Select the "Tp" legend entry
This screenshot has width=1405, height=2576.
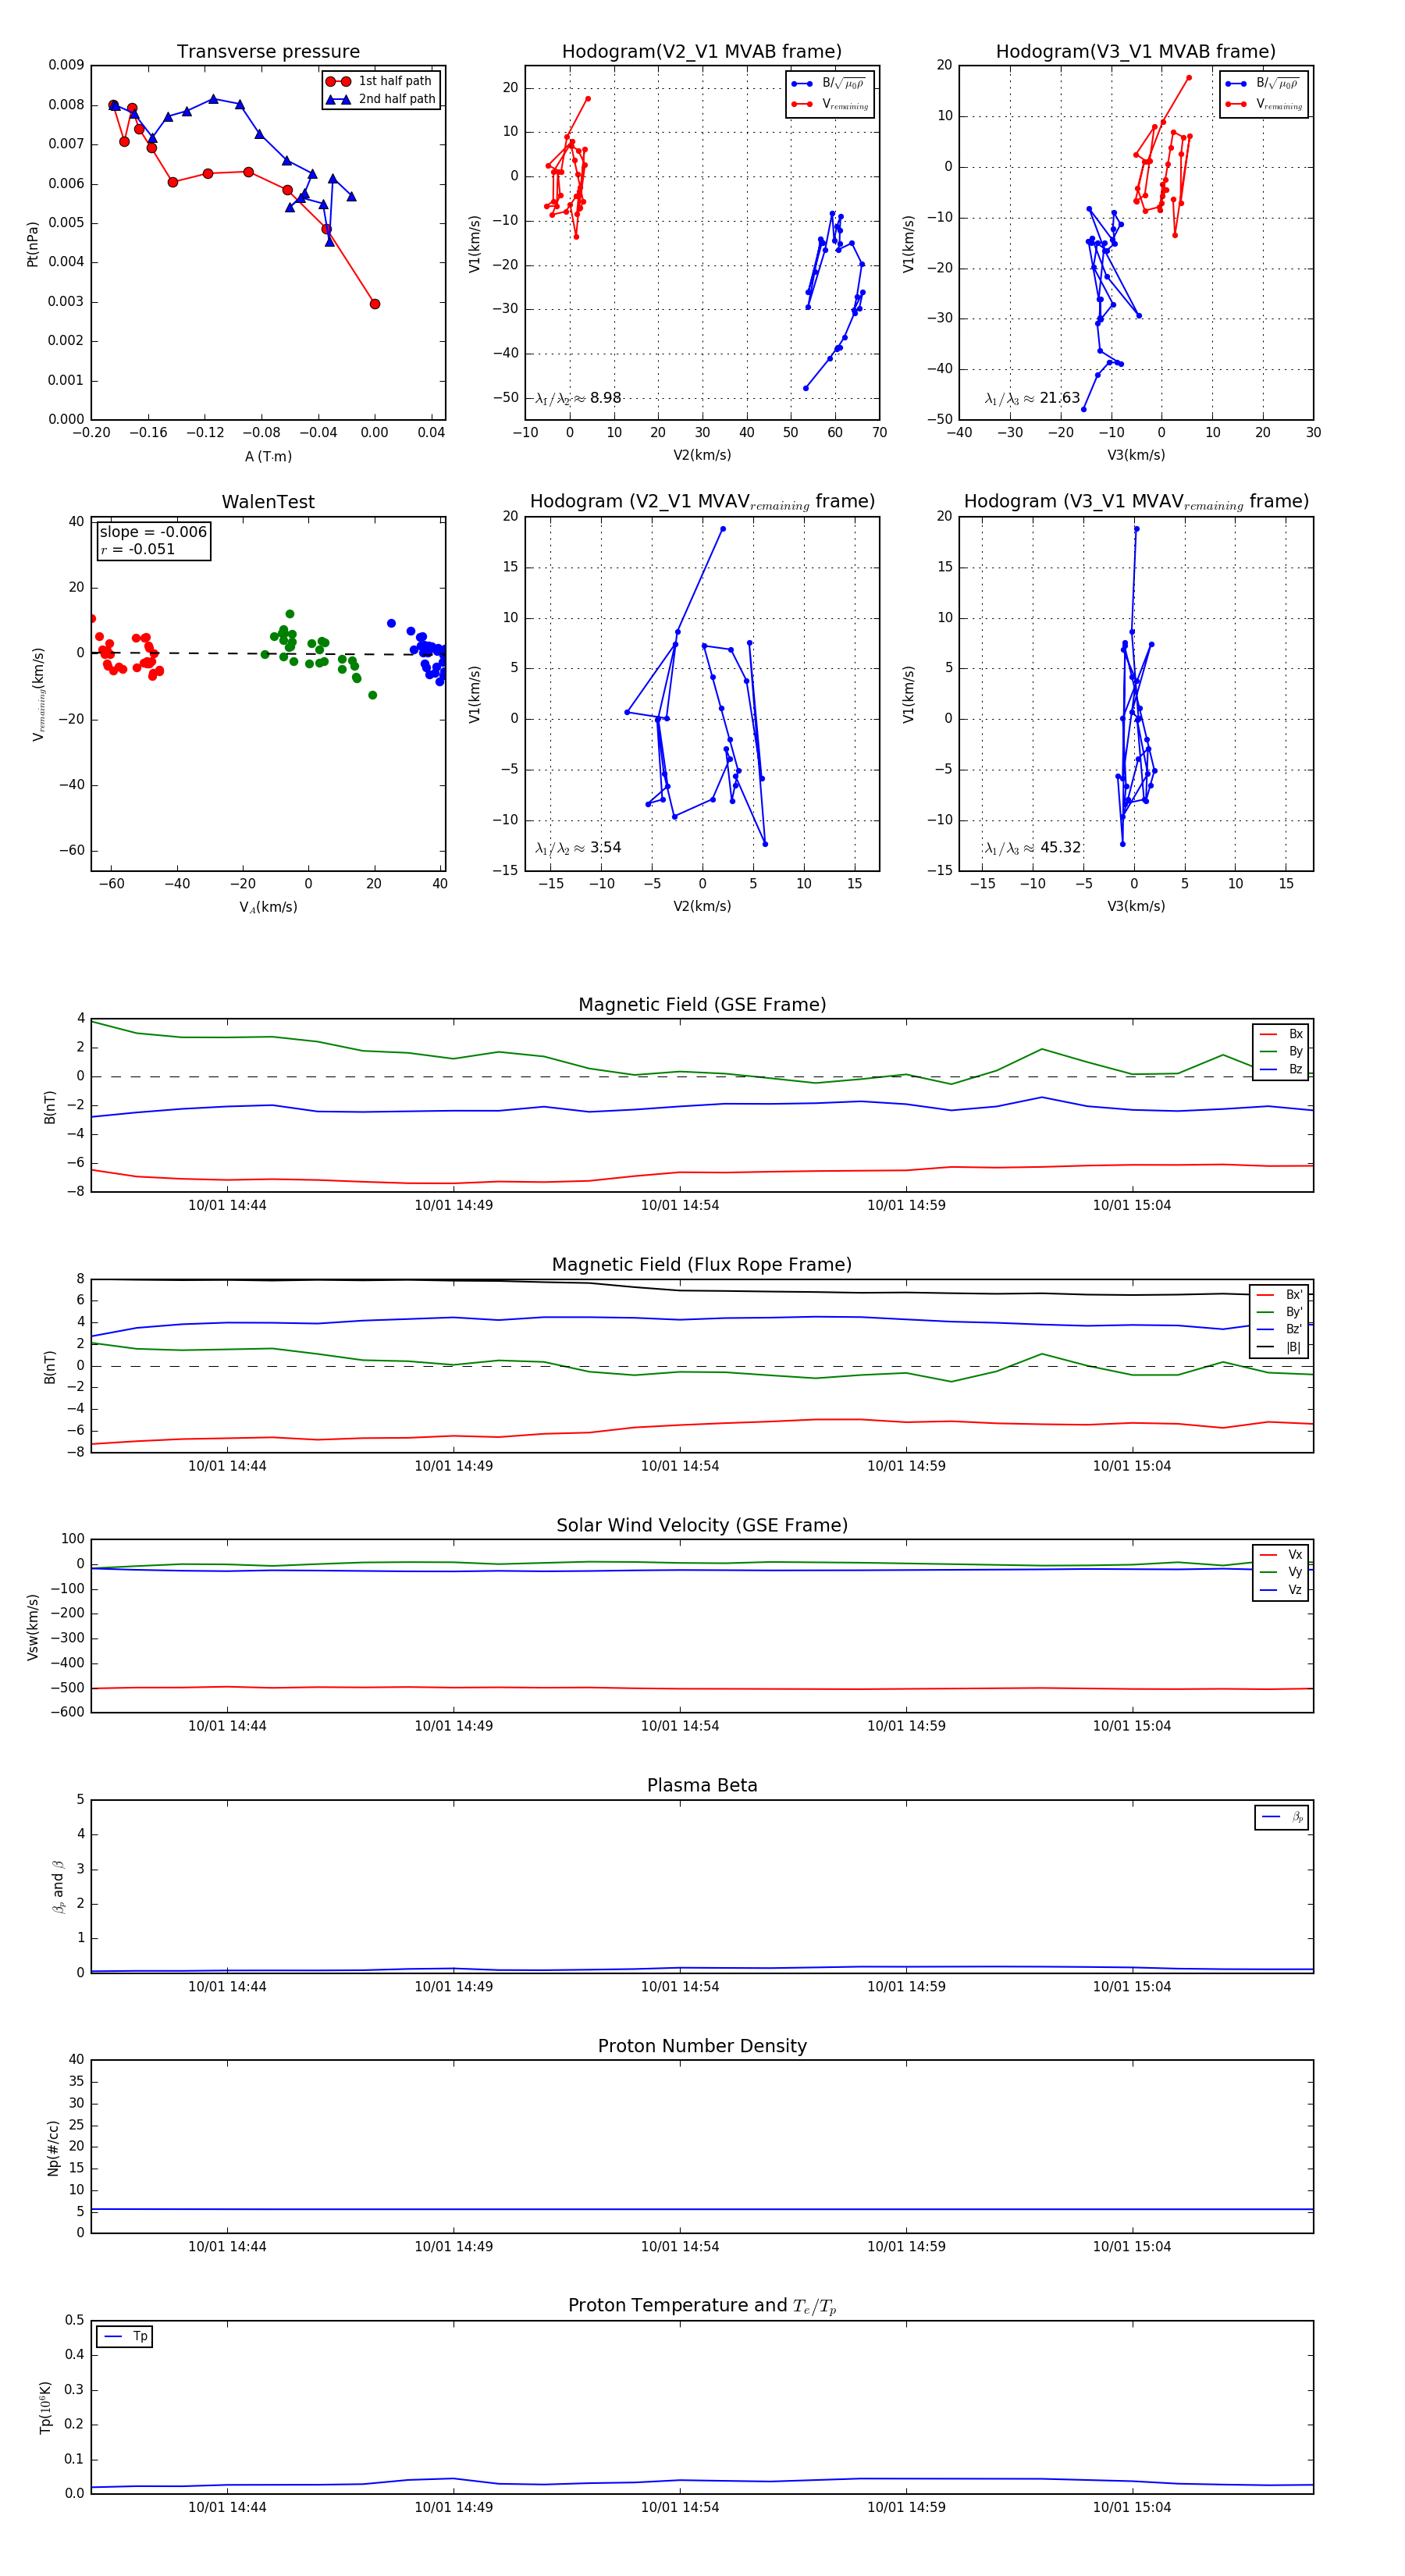[x=125, y=2337]
